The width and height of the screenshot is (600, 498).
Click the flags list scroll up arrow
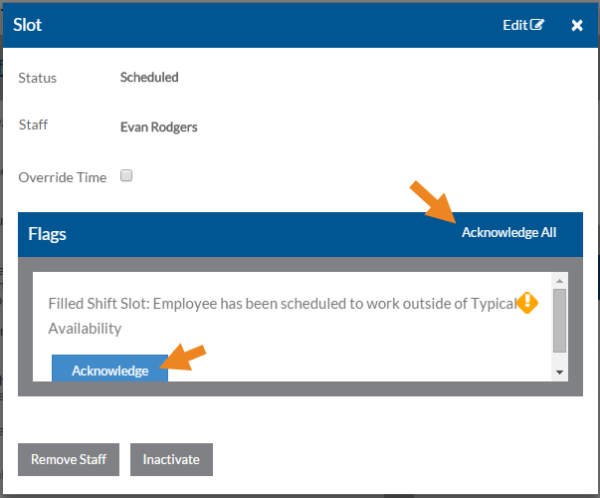(x=559, y=281)
